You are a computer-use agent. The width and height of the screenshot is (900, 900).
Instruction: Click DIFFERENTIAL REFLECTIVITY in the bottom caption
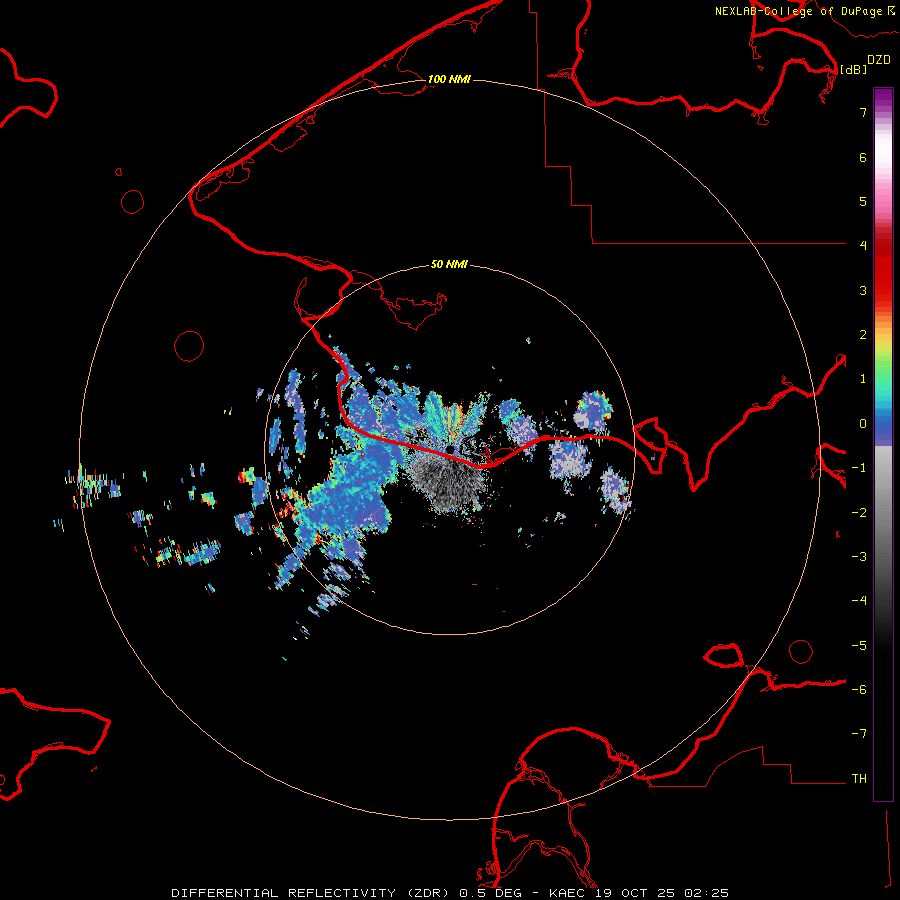284,893
